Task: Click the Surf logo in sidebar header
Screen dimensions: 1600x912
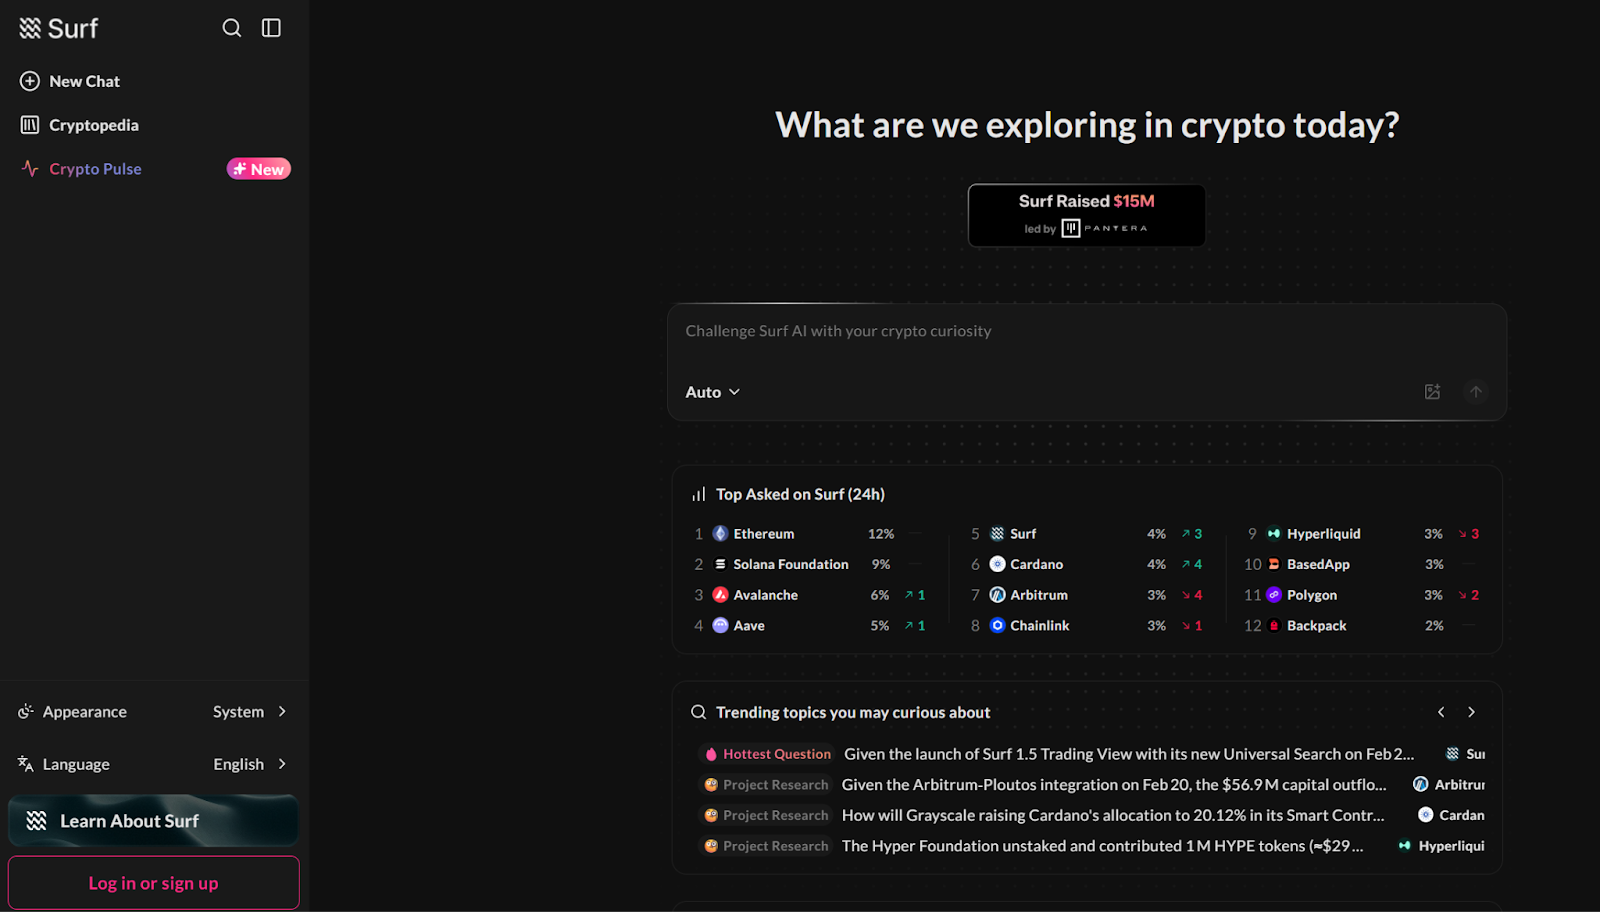Action: [x=59, y=28]
